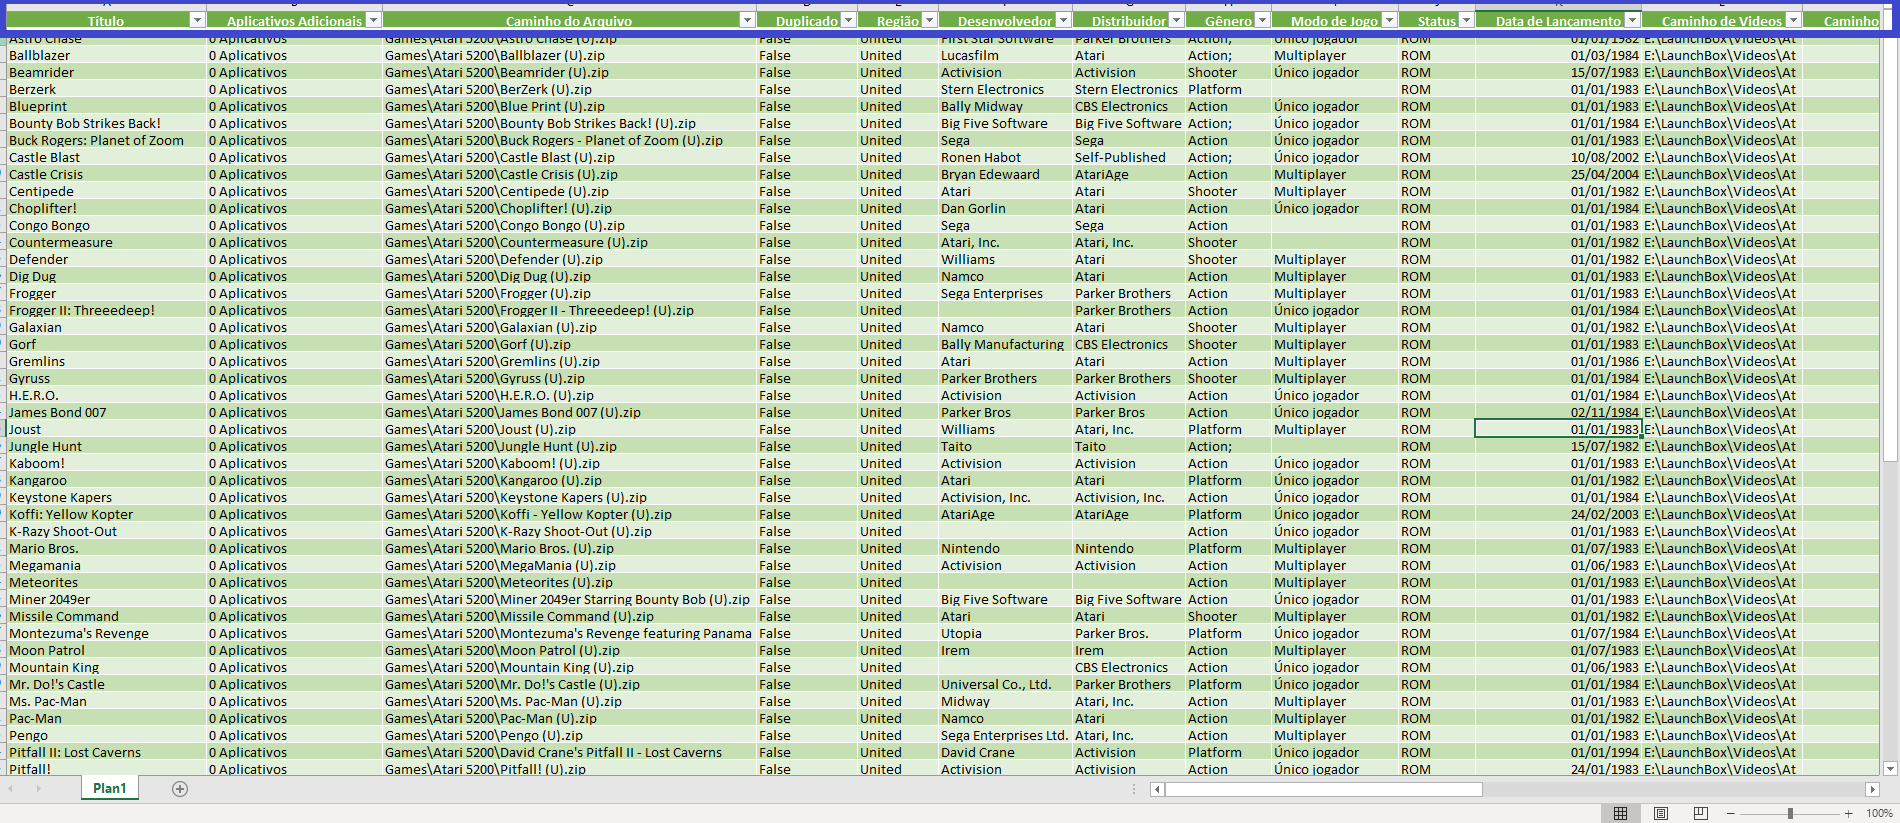Viewport: 1900px width, 823px height.
Task: Open the Região column filter dropdown
Action: click(929, 20)
